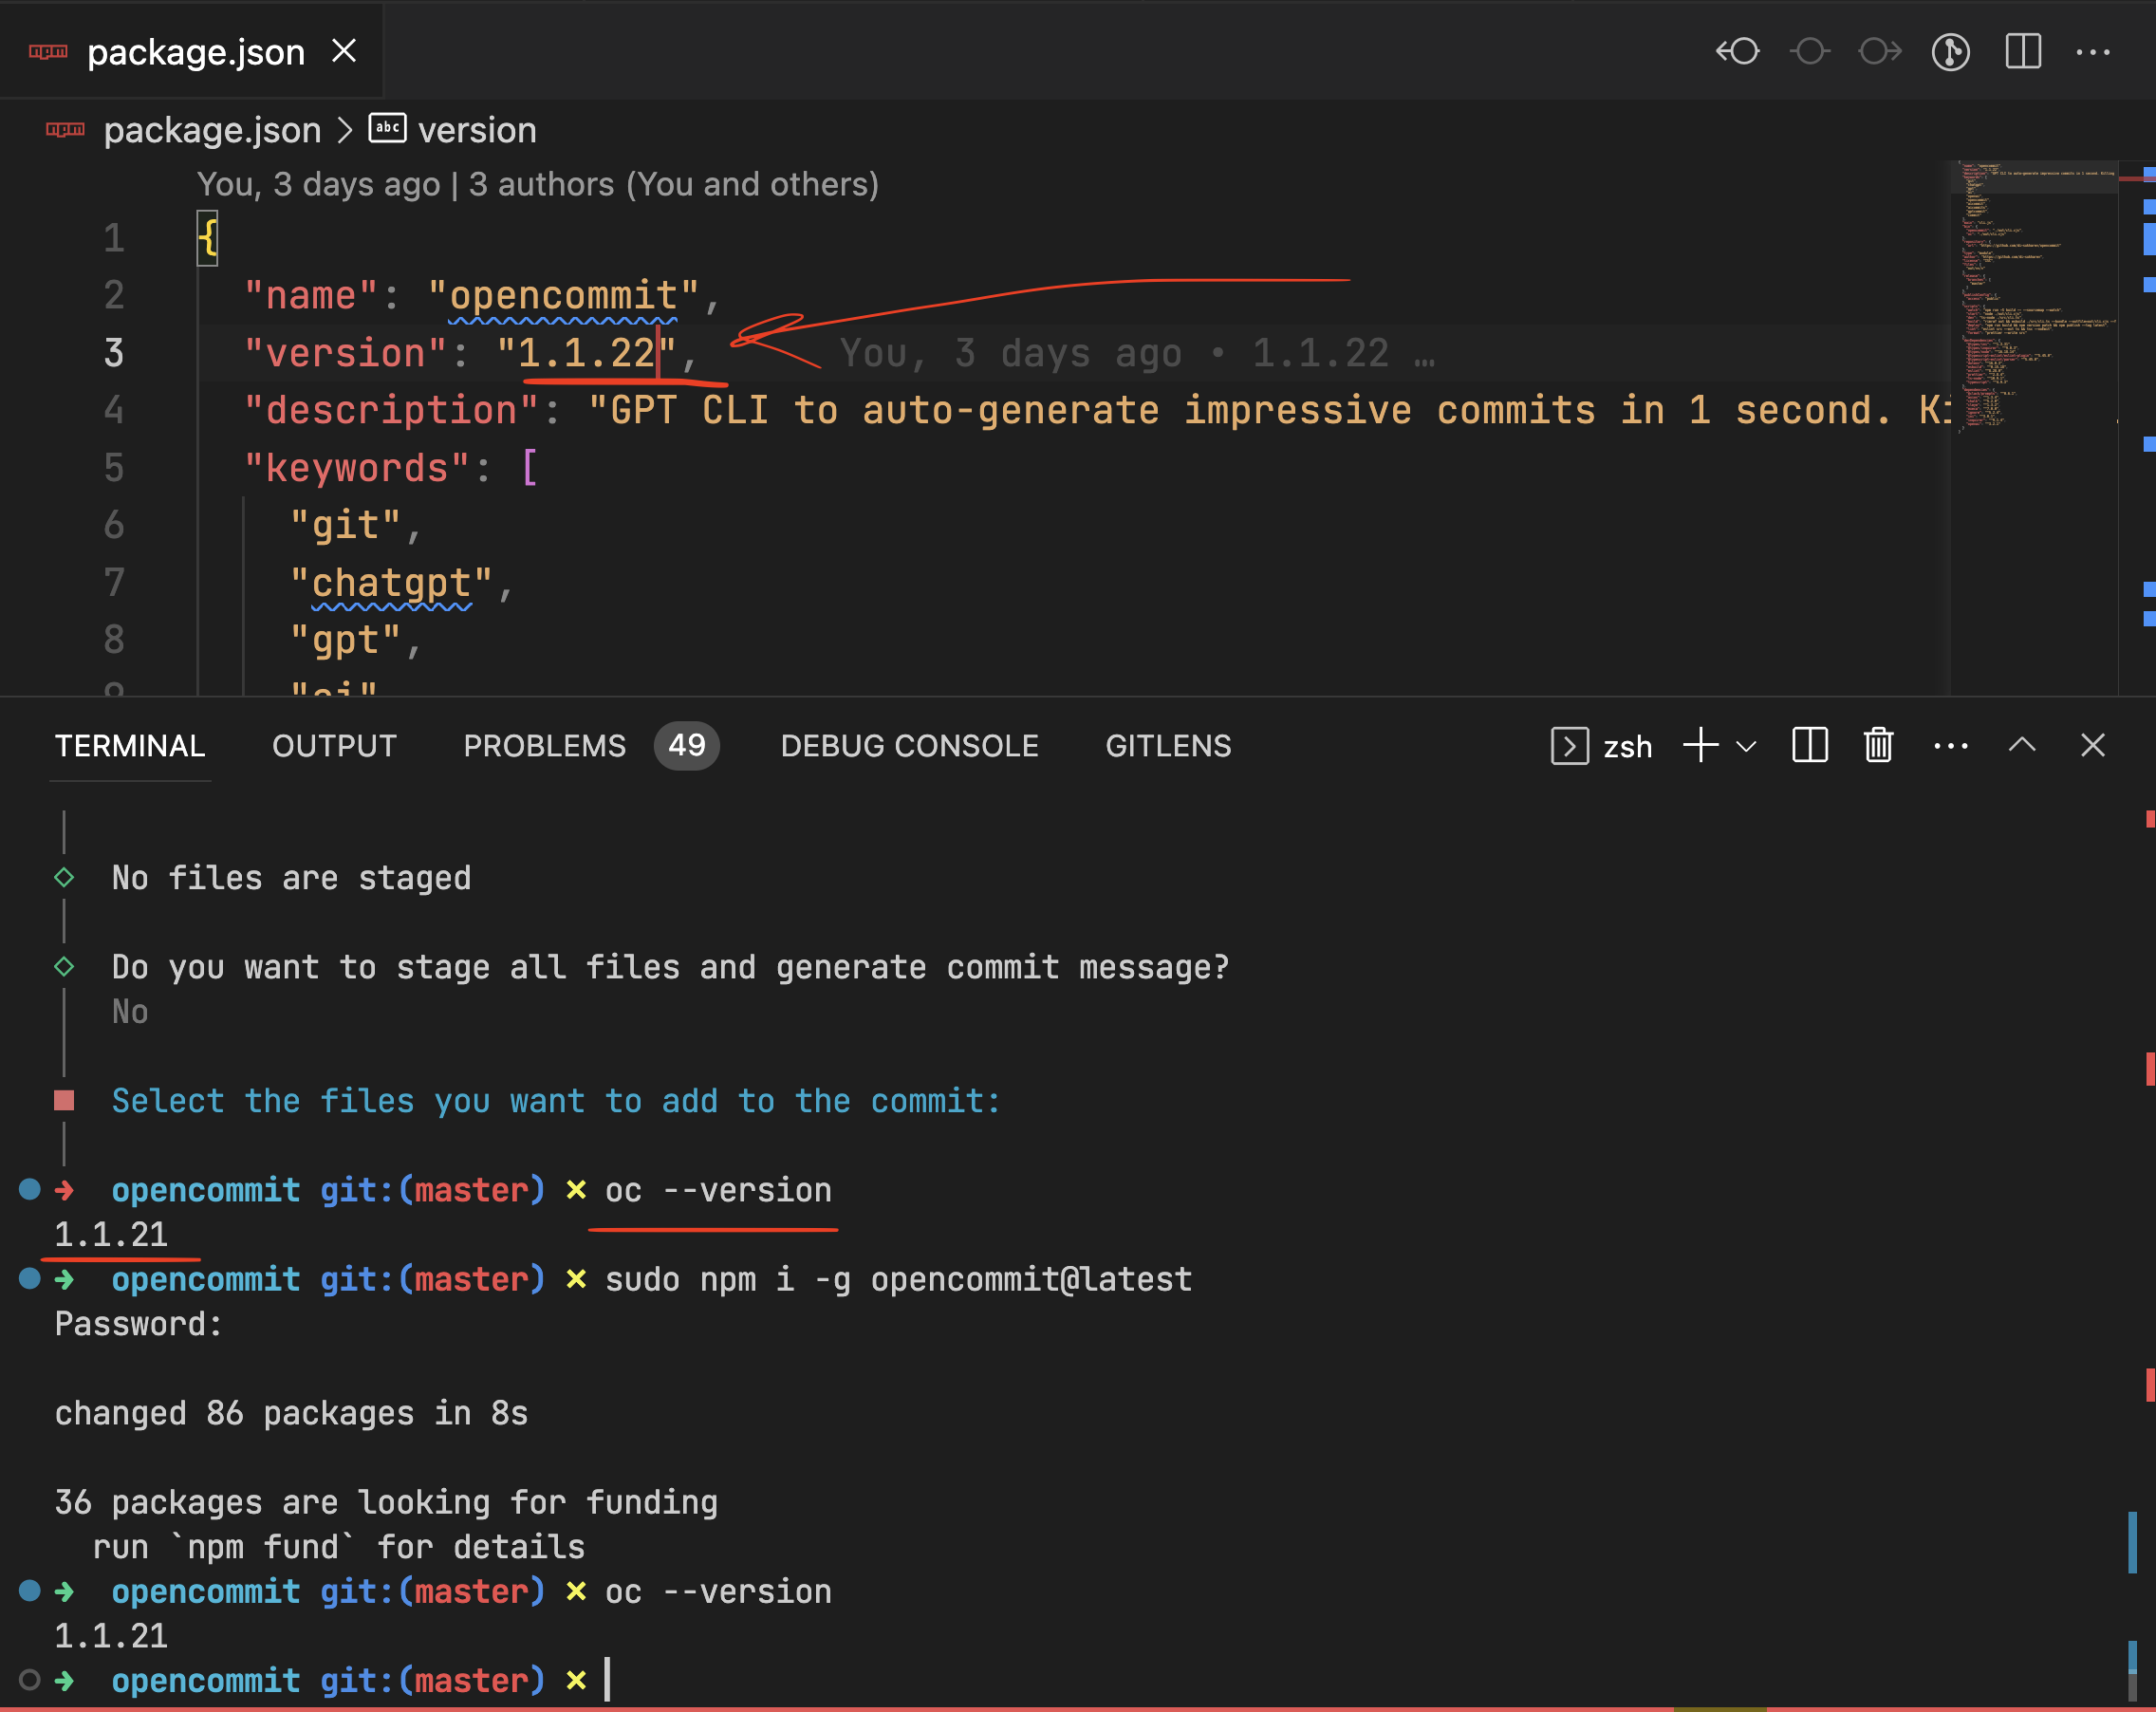Viewport: 2156px width, 1712px height.
Task: Click the terminal input prompt cursor
Action: tap(607, 1680)
